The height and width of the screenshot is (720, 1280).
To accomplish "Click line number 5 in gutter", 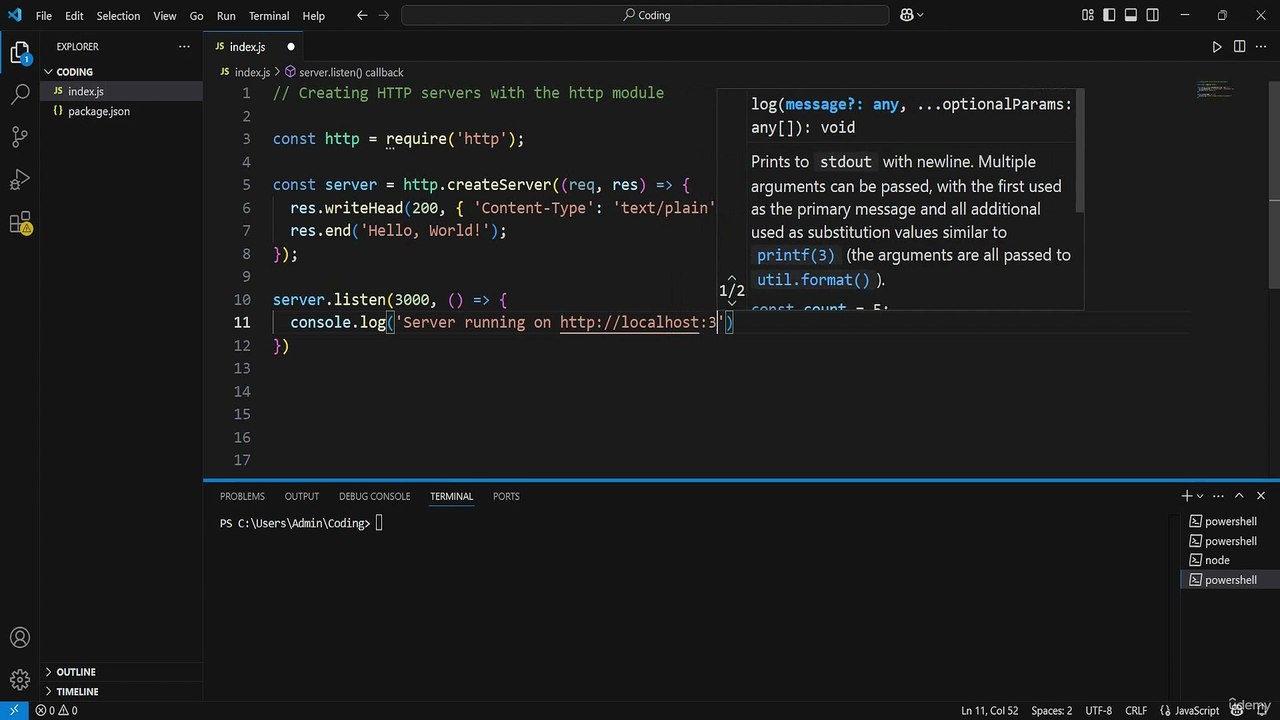I will coord(246,185).
